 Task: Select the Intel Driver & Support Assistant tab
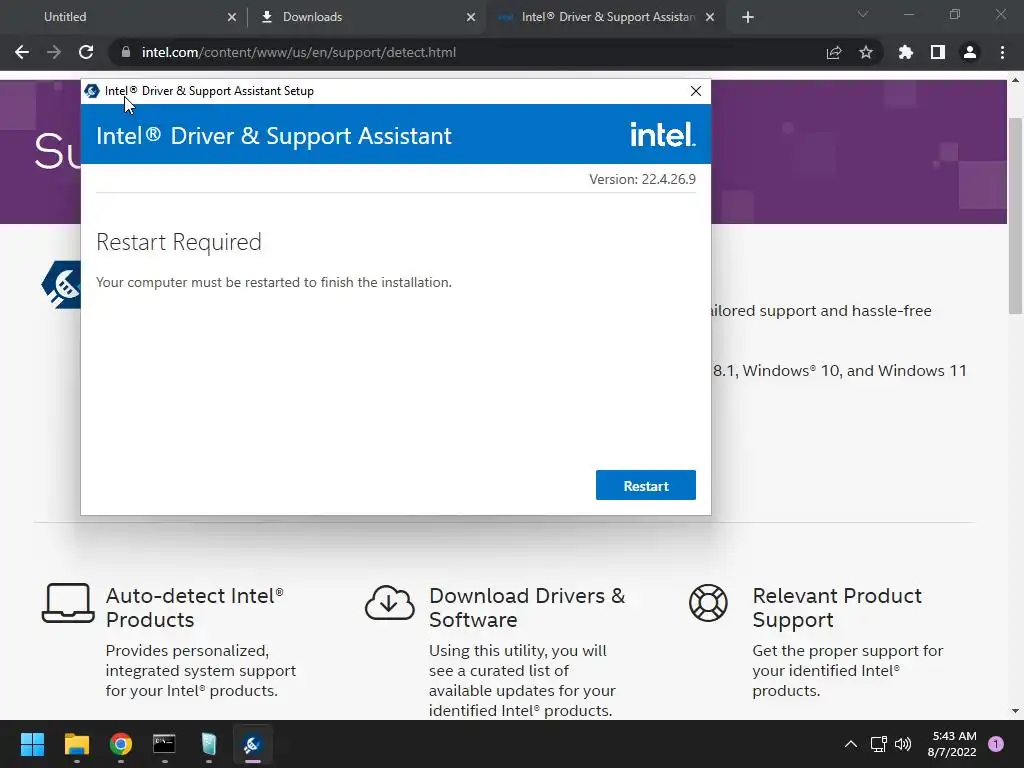607,17
